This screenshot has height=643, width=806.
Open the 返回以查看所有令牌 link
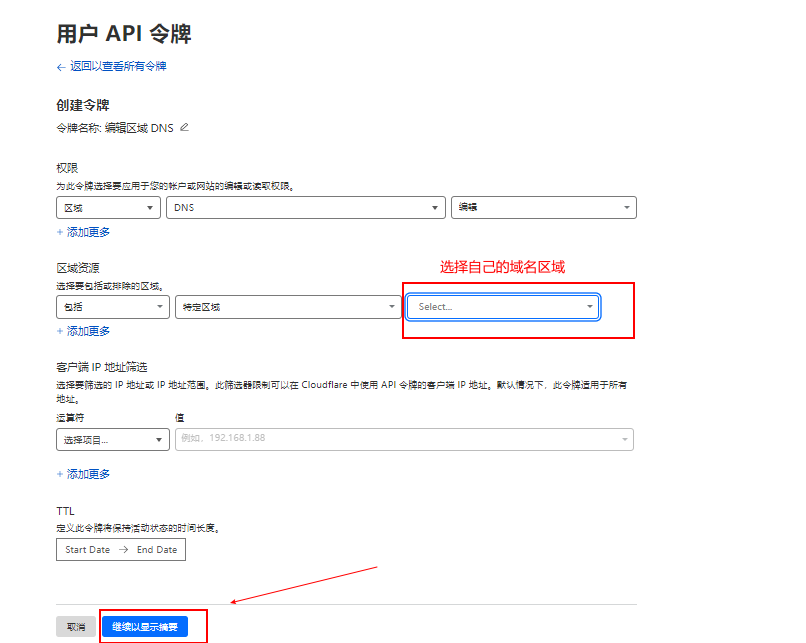tap(118, 66)
